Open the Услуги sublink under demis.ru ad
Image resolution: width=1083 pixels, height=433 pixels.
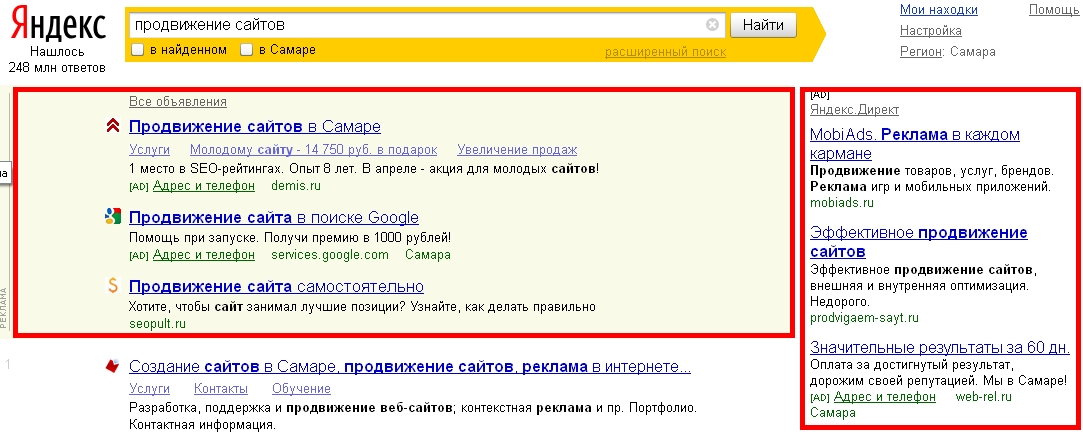click(x=149, y=150)
